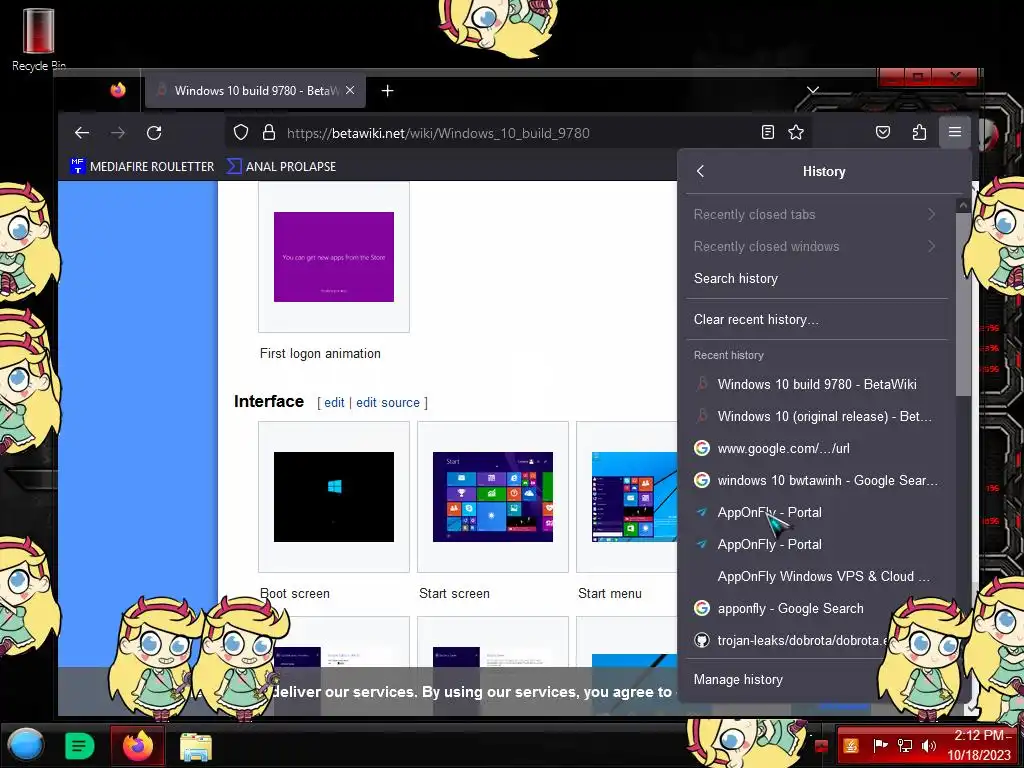
Task: Click Action Center flag tray icon
Action: coord(880,745)
